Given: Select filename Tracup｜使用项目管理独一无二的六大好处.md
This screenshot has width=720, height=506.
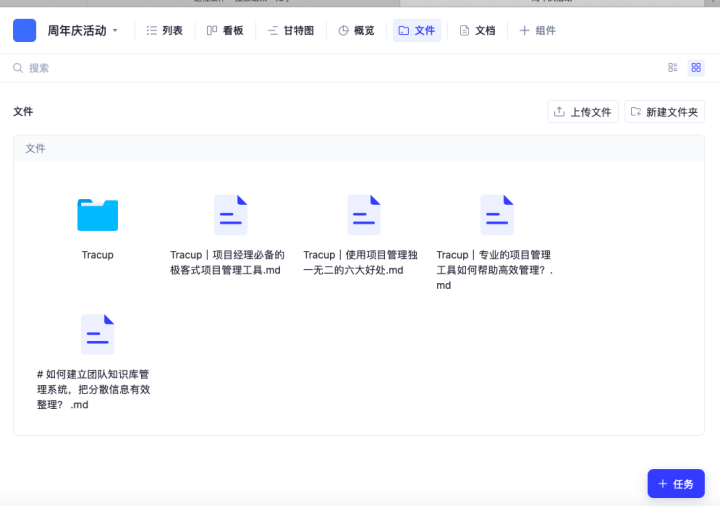Looking at the screenshot, I should tap(360, 262).
